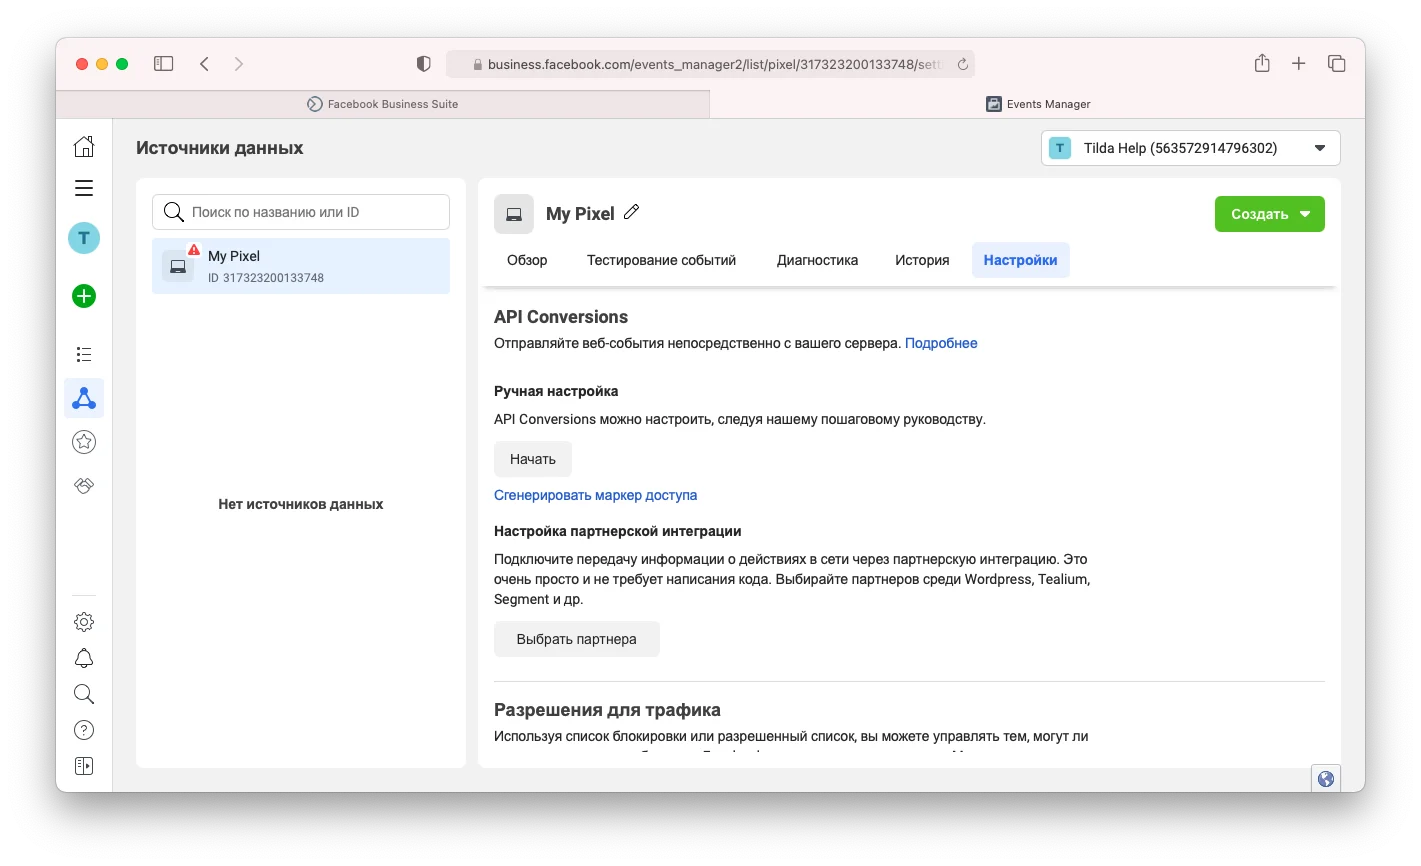The image size is (1421, 866).
Task: Open the home icon in left sidebar
Action: pyautogui.click(x=84, y=147)
